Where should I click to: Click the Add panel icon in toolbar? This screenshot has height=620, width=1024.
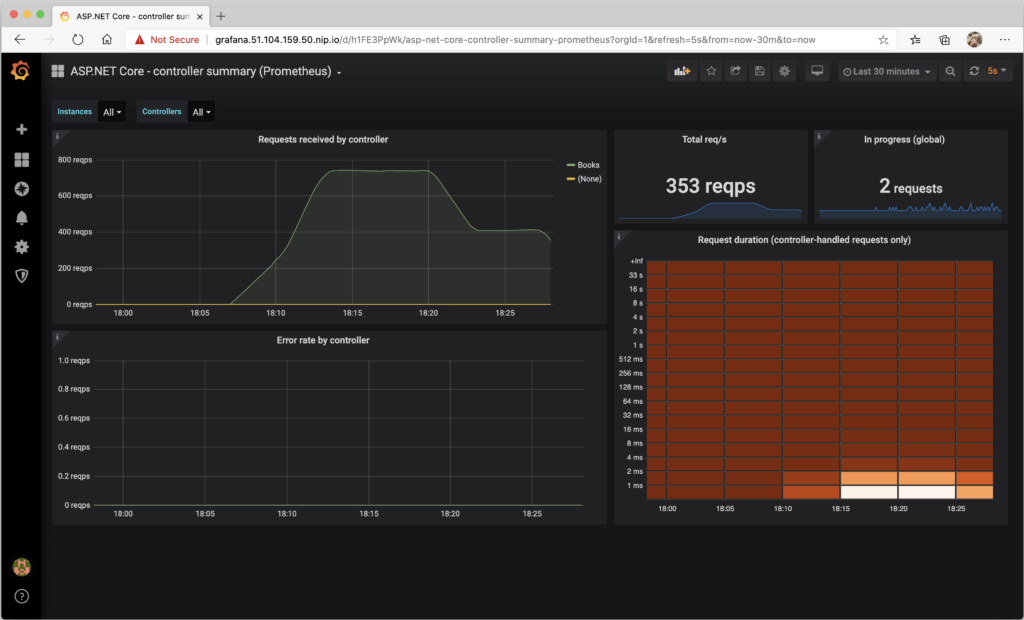pyautogui.click(x=682, y=71)
